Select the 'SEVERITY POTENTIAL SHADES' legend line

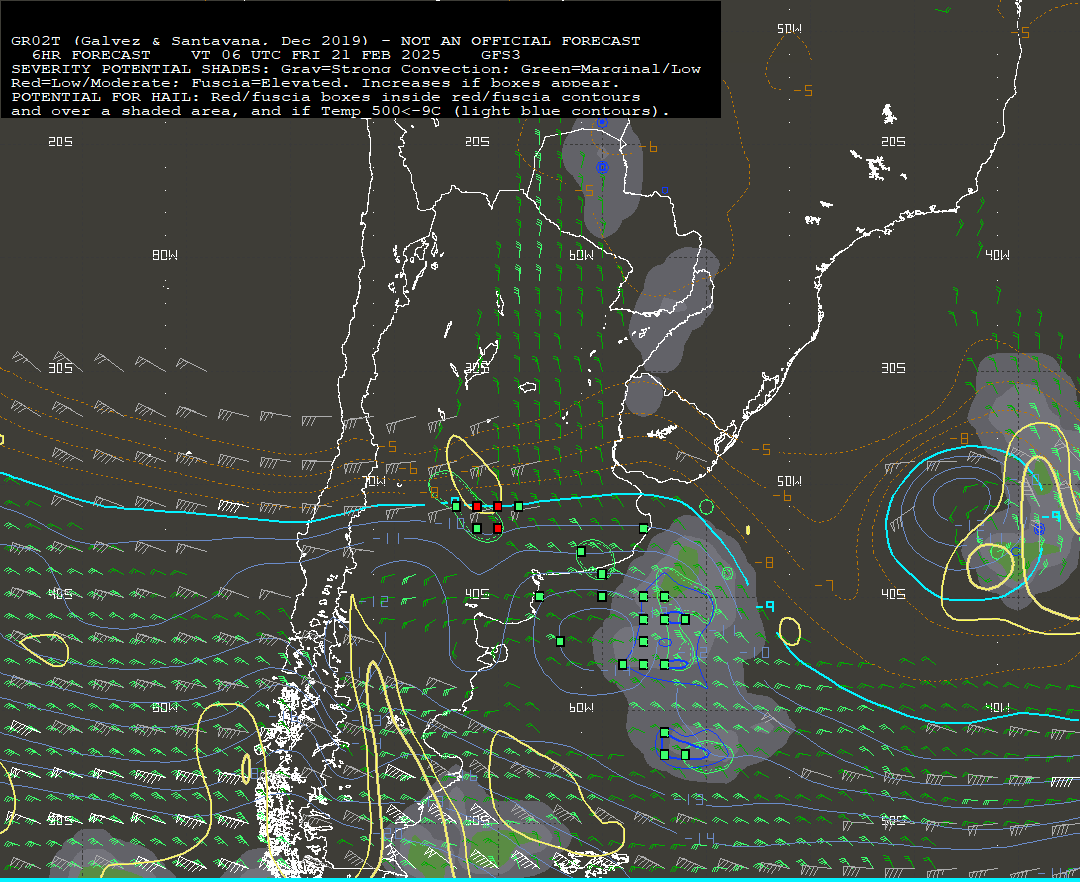356,69
